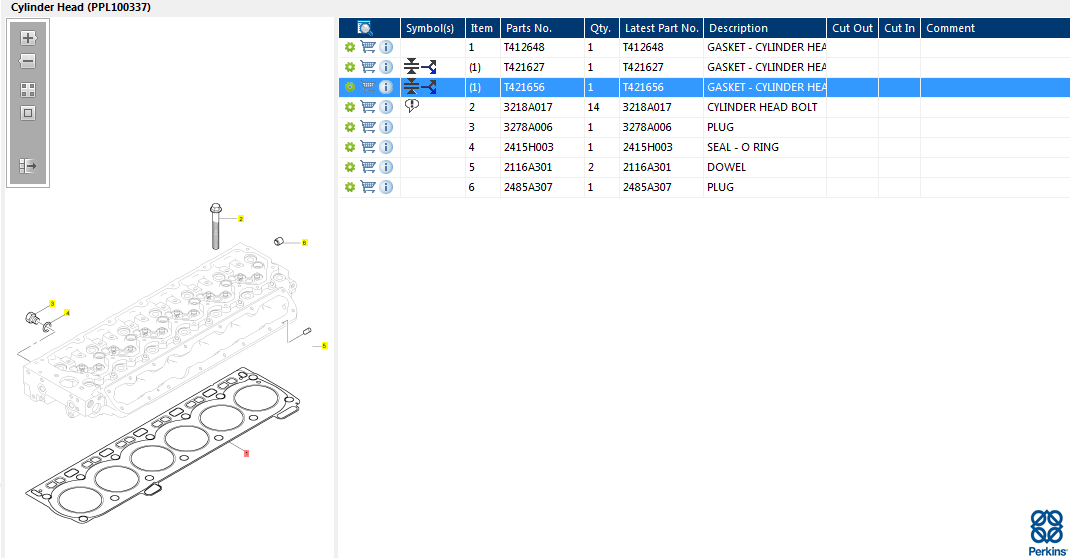Add O ring 2415H003 to cart
The height and width of the screenshot is (558, 1070).
(368, 147)
